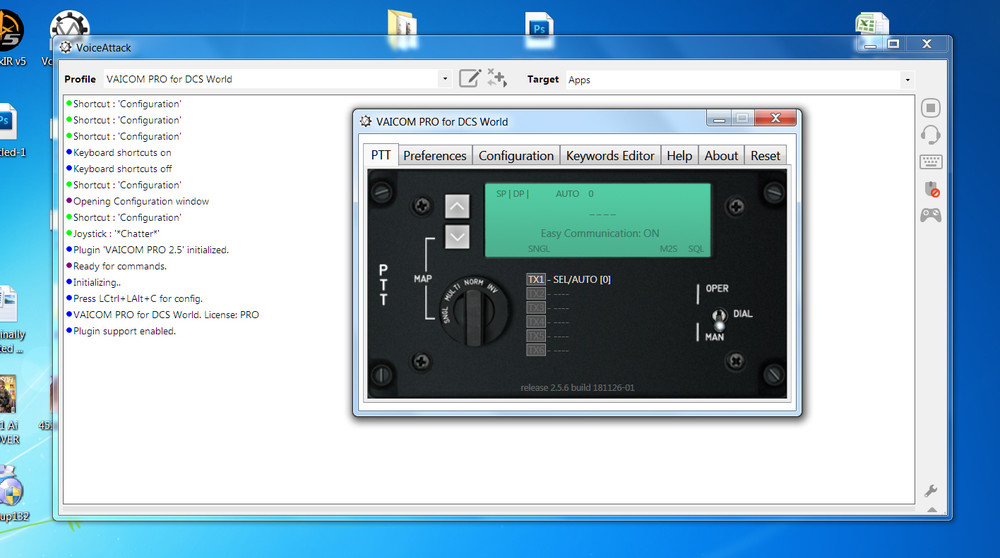The width and height of the screenshot is (1000, 558).
Task: Close the VAICOM PRO for DCS World window
Action: tap(776, 118)
